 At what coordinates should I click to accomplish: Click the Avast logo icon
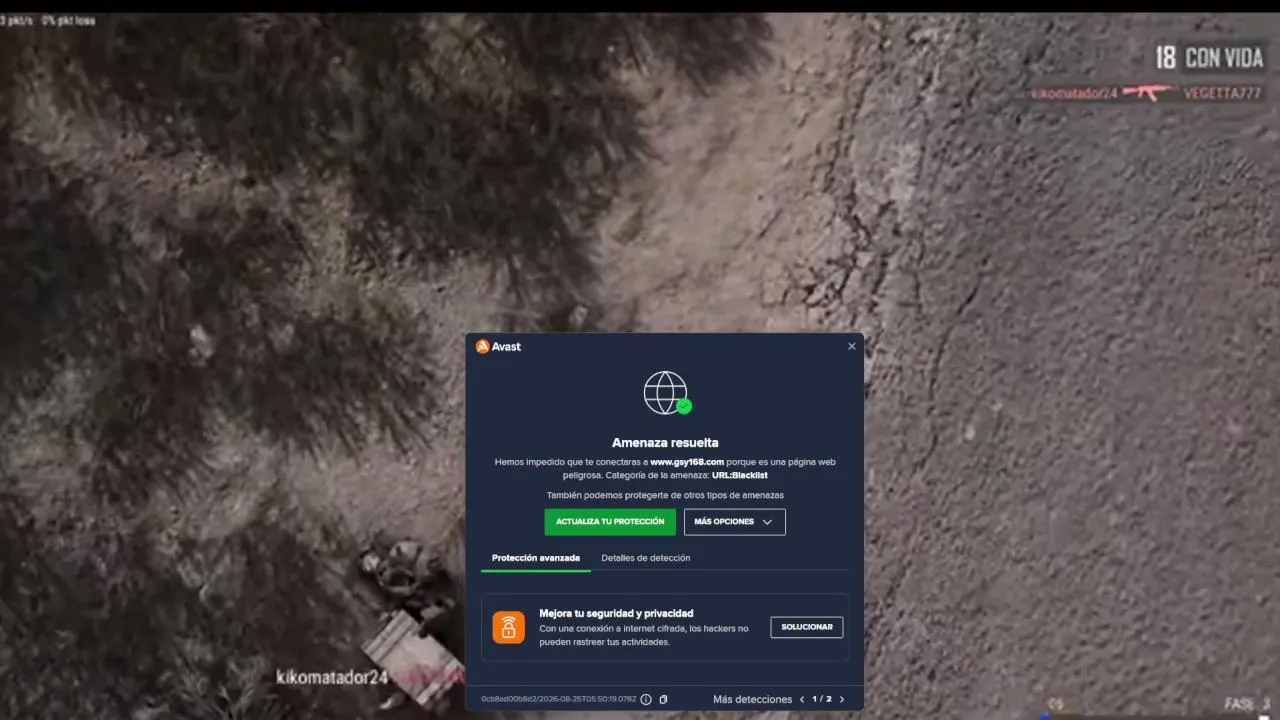[x=483, y=346]
